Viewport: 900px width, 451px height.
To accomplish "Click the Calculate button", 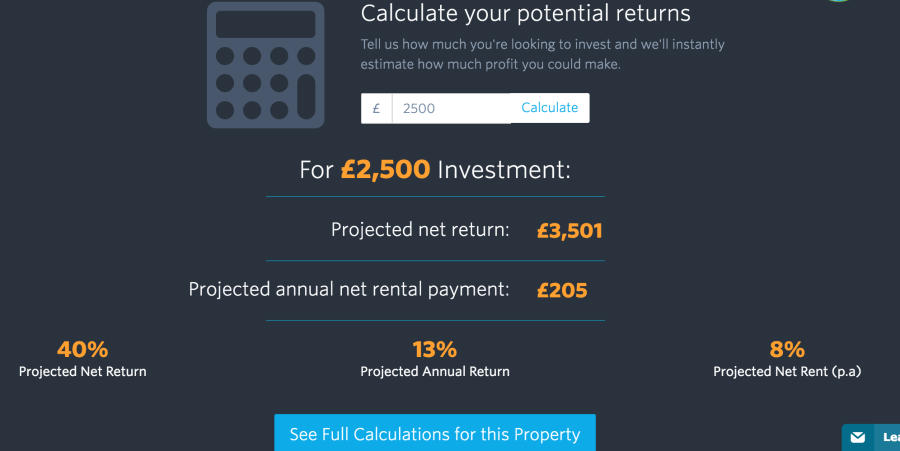I will pyautogui.click(x=549, y=108).
